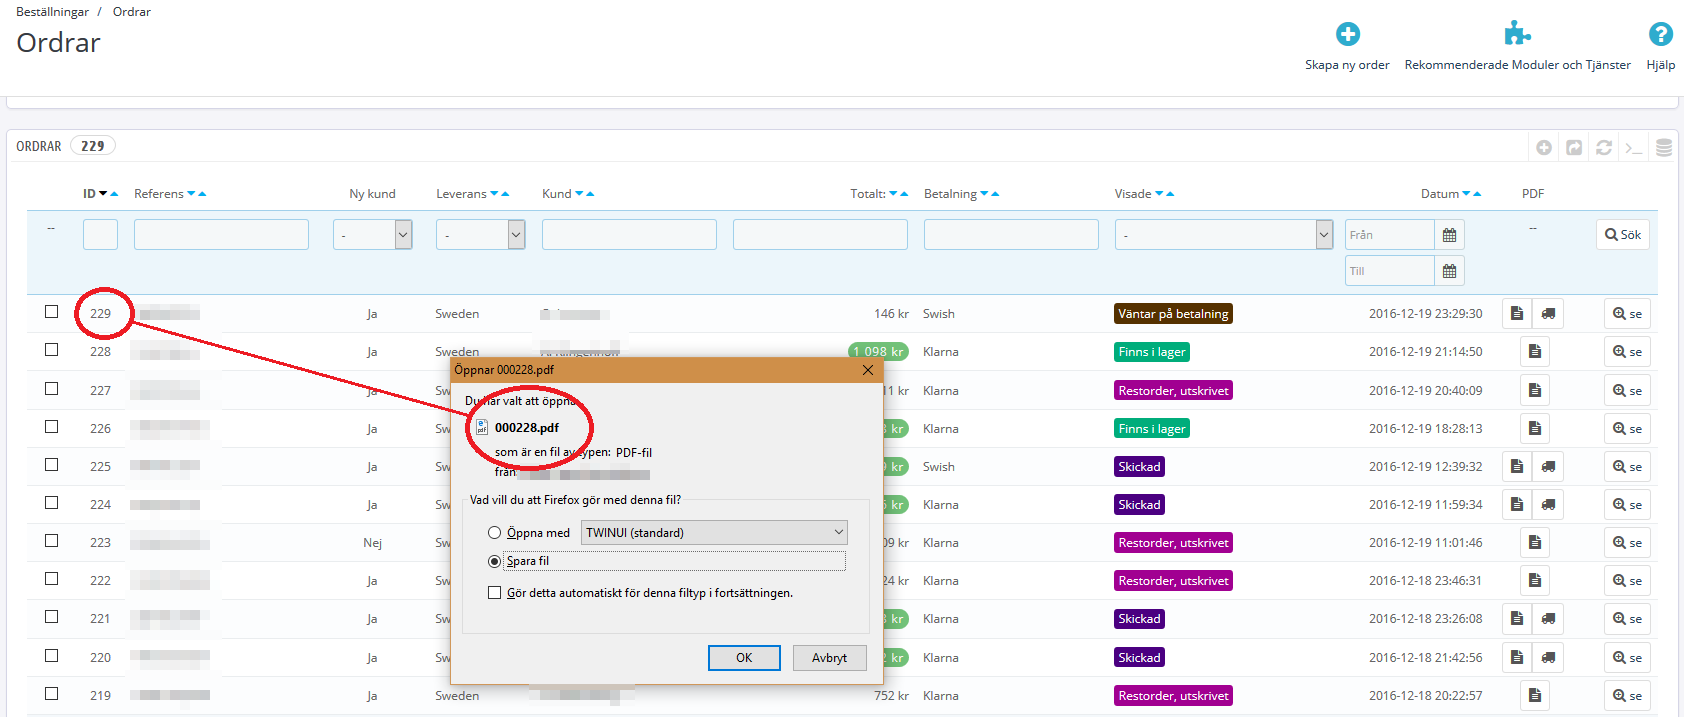Select the Spara fil radio option

pyautogui.click(x=494, y=561)
